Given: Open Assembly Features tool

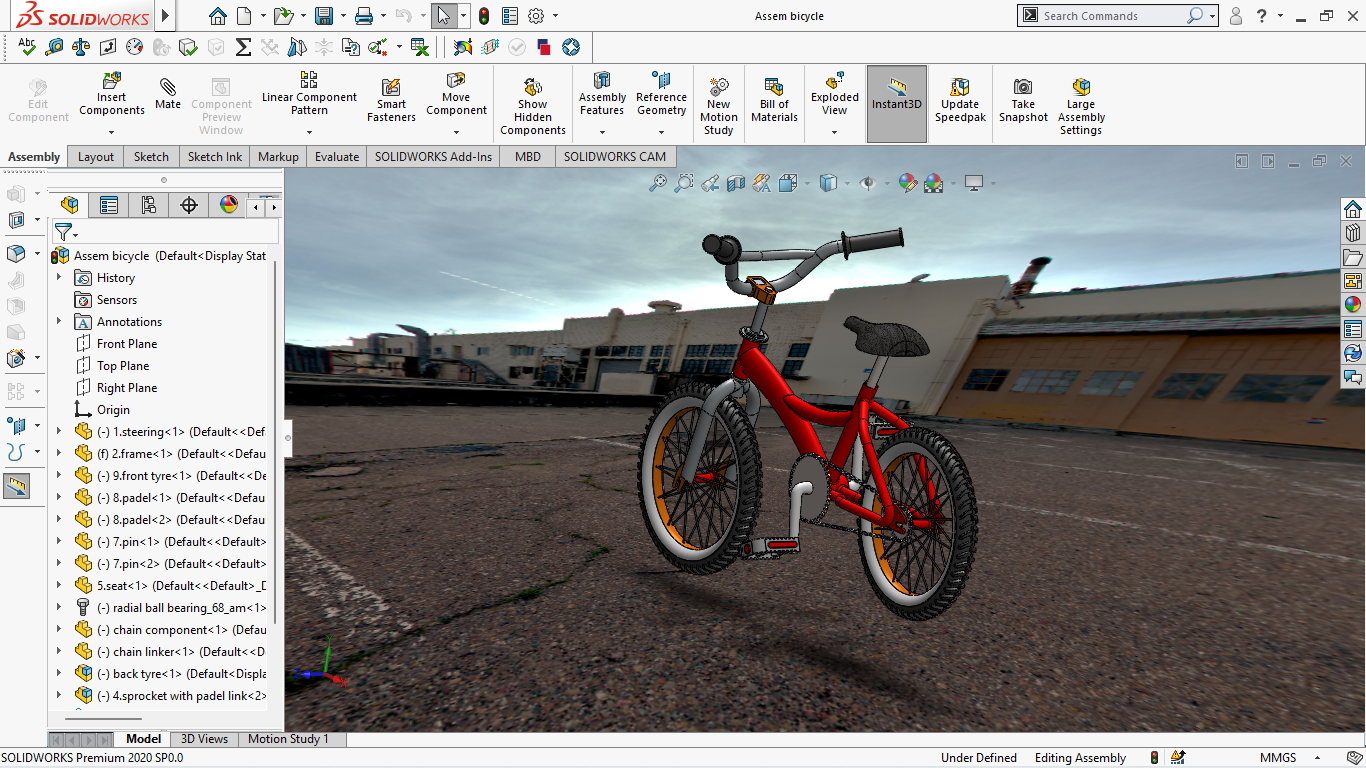Looking at the screenshot, I should coord(602,93).
